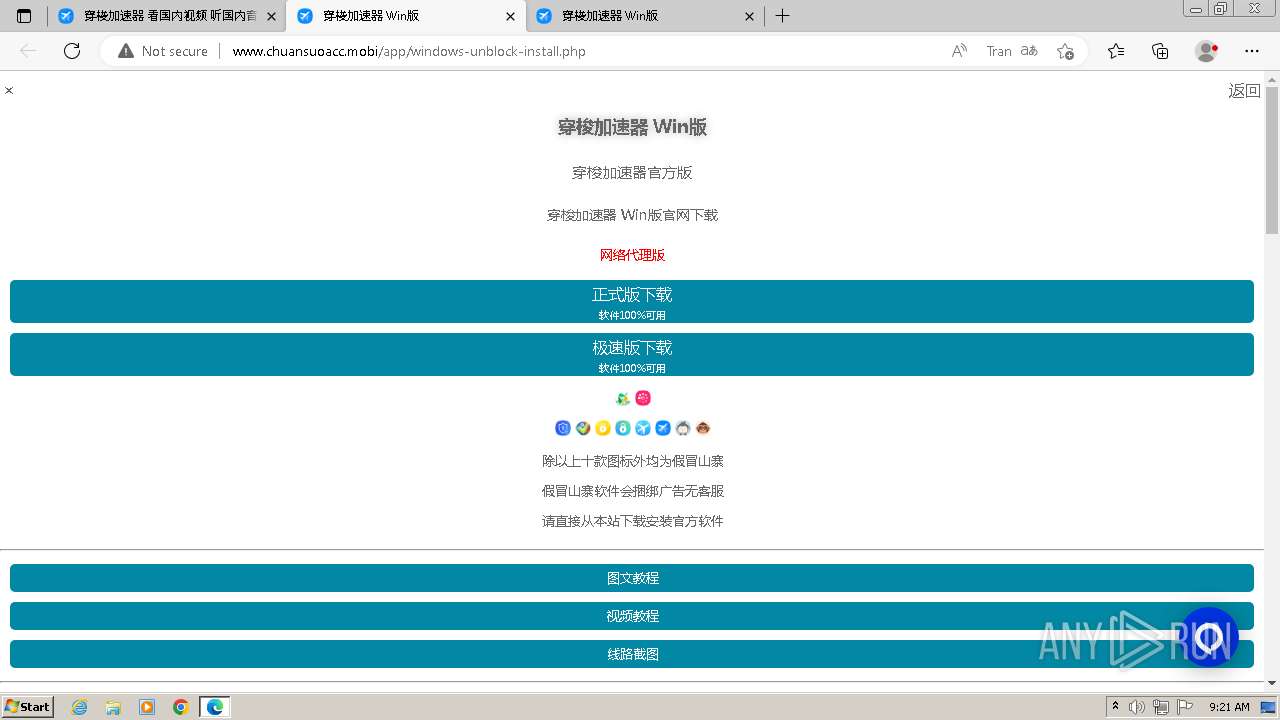The image size is (1280, 720).
Task: Click the text 假冒山寨软件会捆绑广告无客服
Action: coord(632,491)
